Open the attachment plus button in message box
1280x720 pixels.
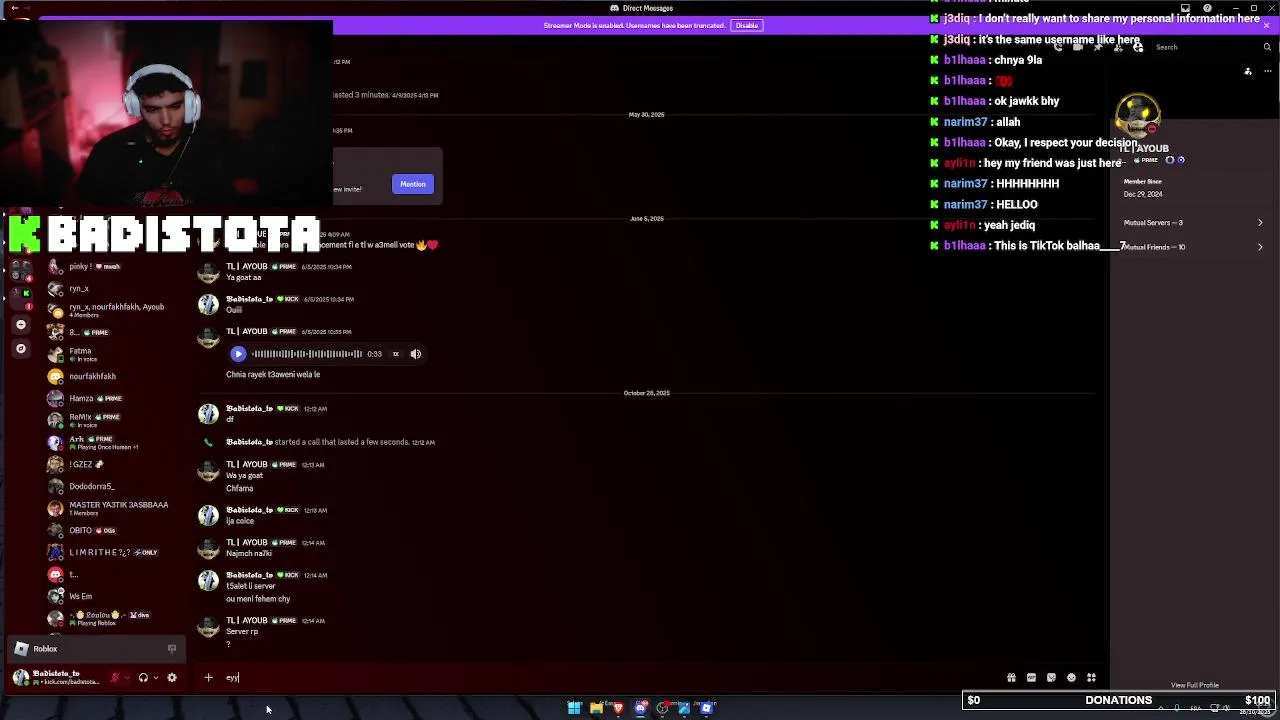pyautogui.click(x=208, y=678)
